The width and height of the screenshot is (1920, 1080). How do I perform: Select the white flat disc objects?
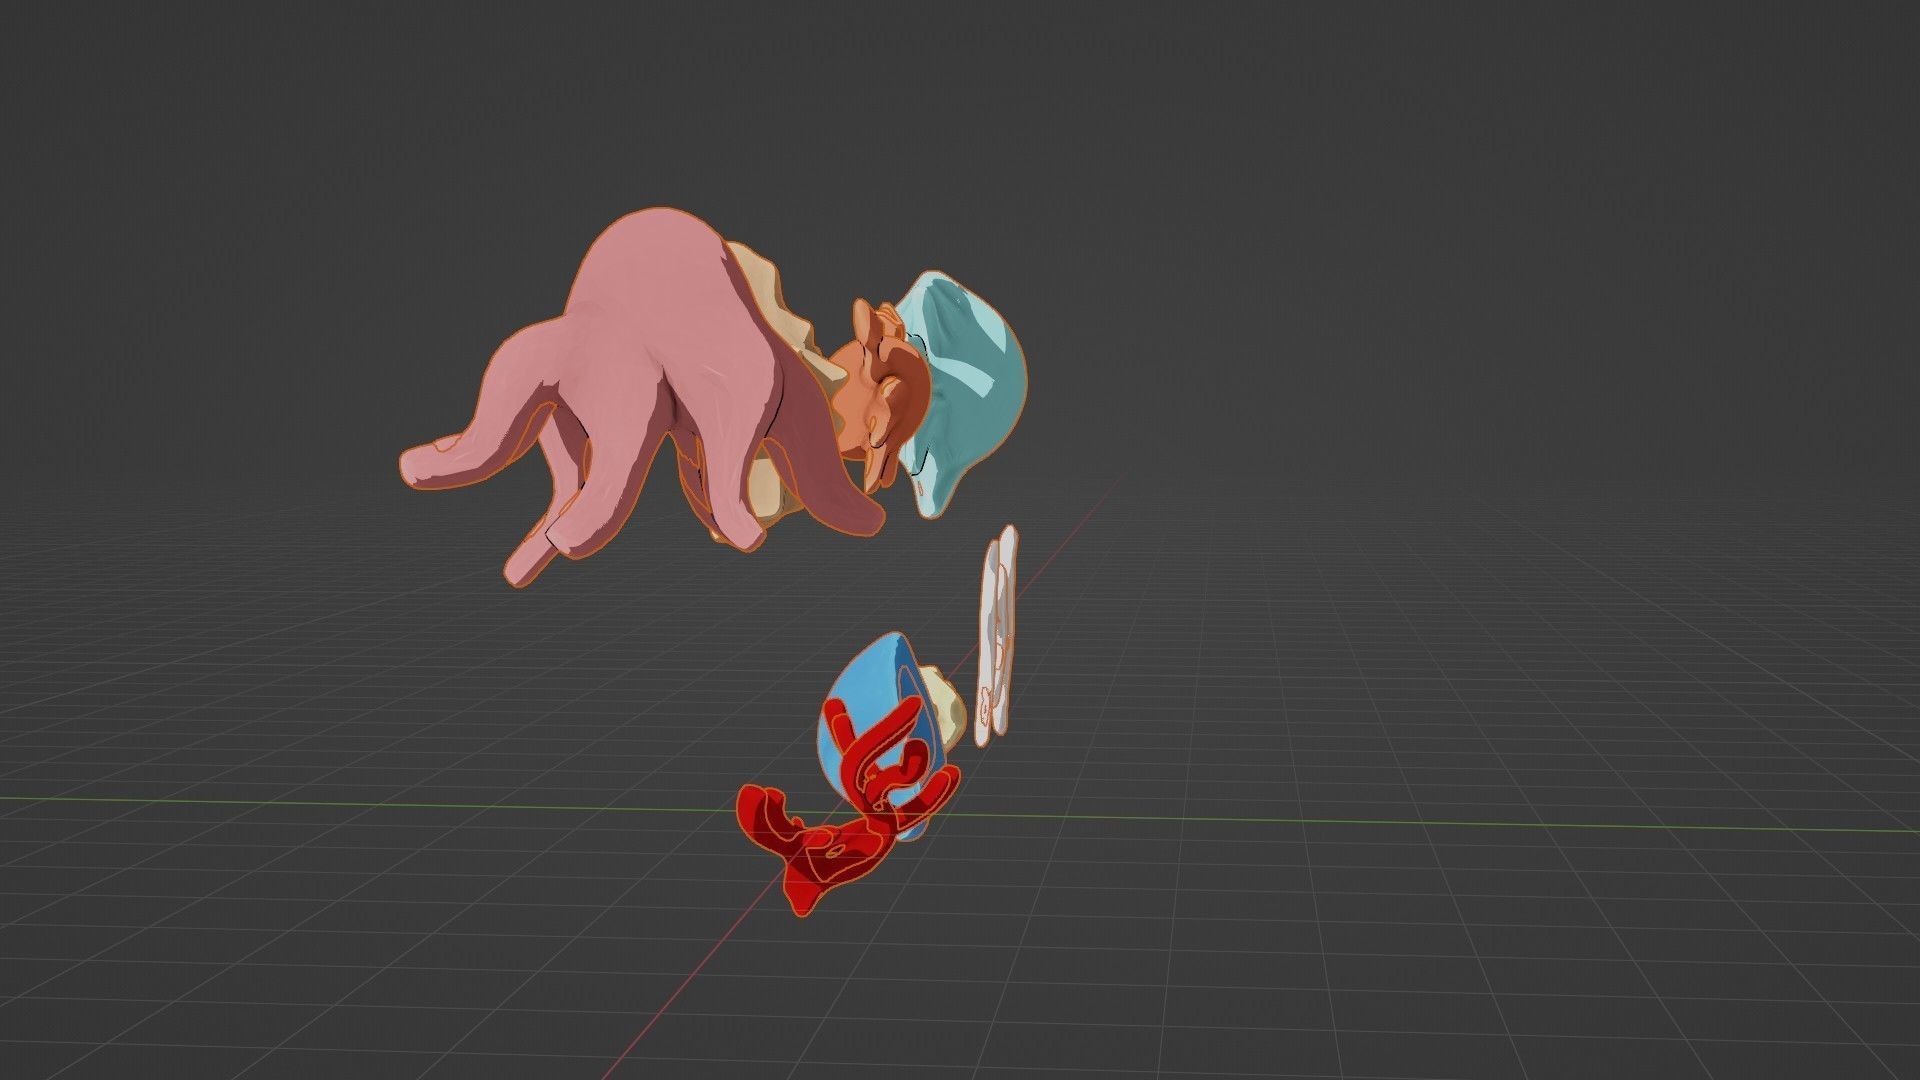pos(996,635)
